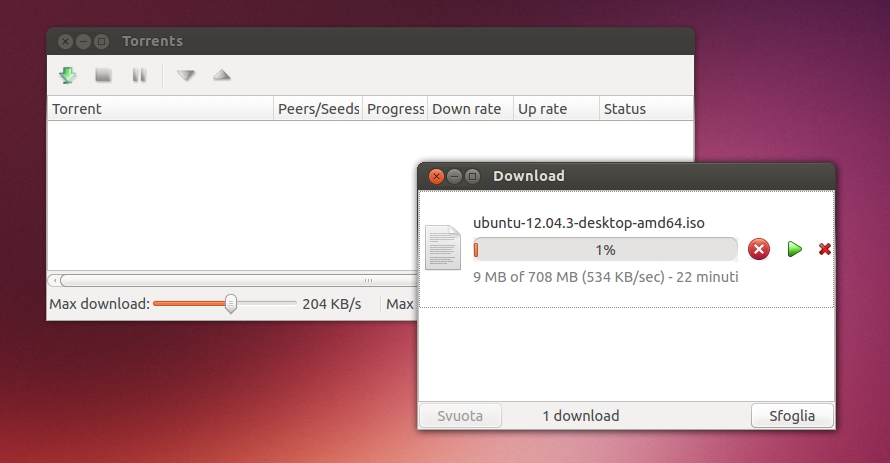Stop torrent using the square stop icon
The width and height of the screenshot is (890, 463).
pyautogui.click(x=103, y=75)
